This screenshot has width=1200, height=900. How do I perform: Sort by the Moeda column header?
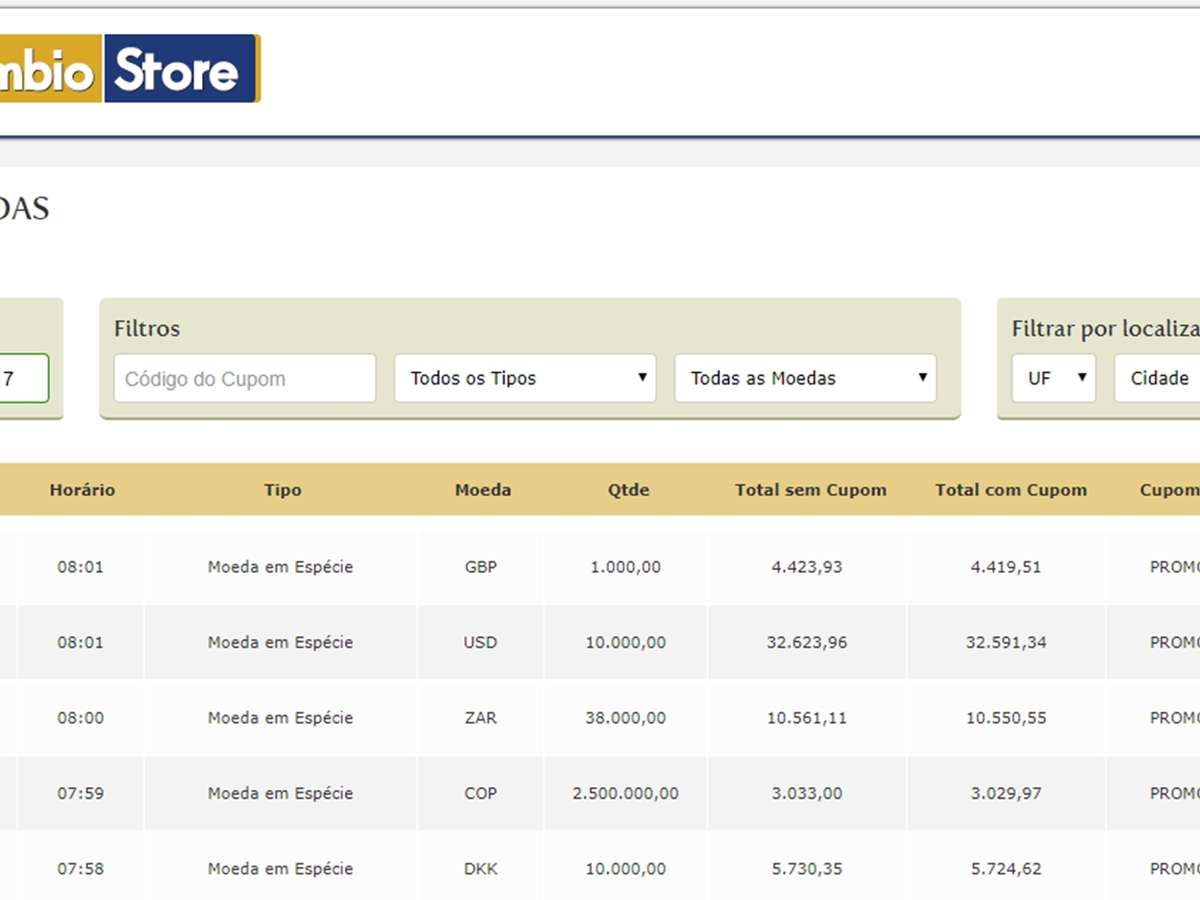tap(482, 490)
